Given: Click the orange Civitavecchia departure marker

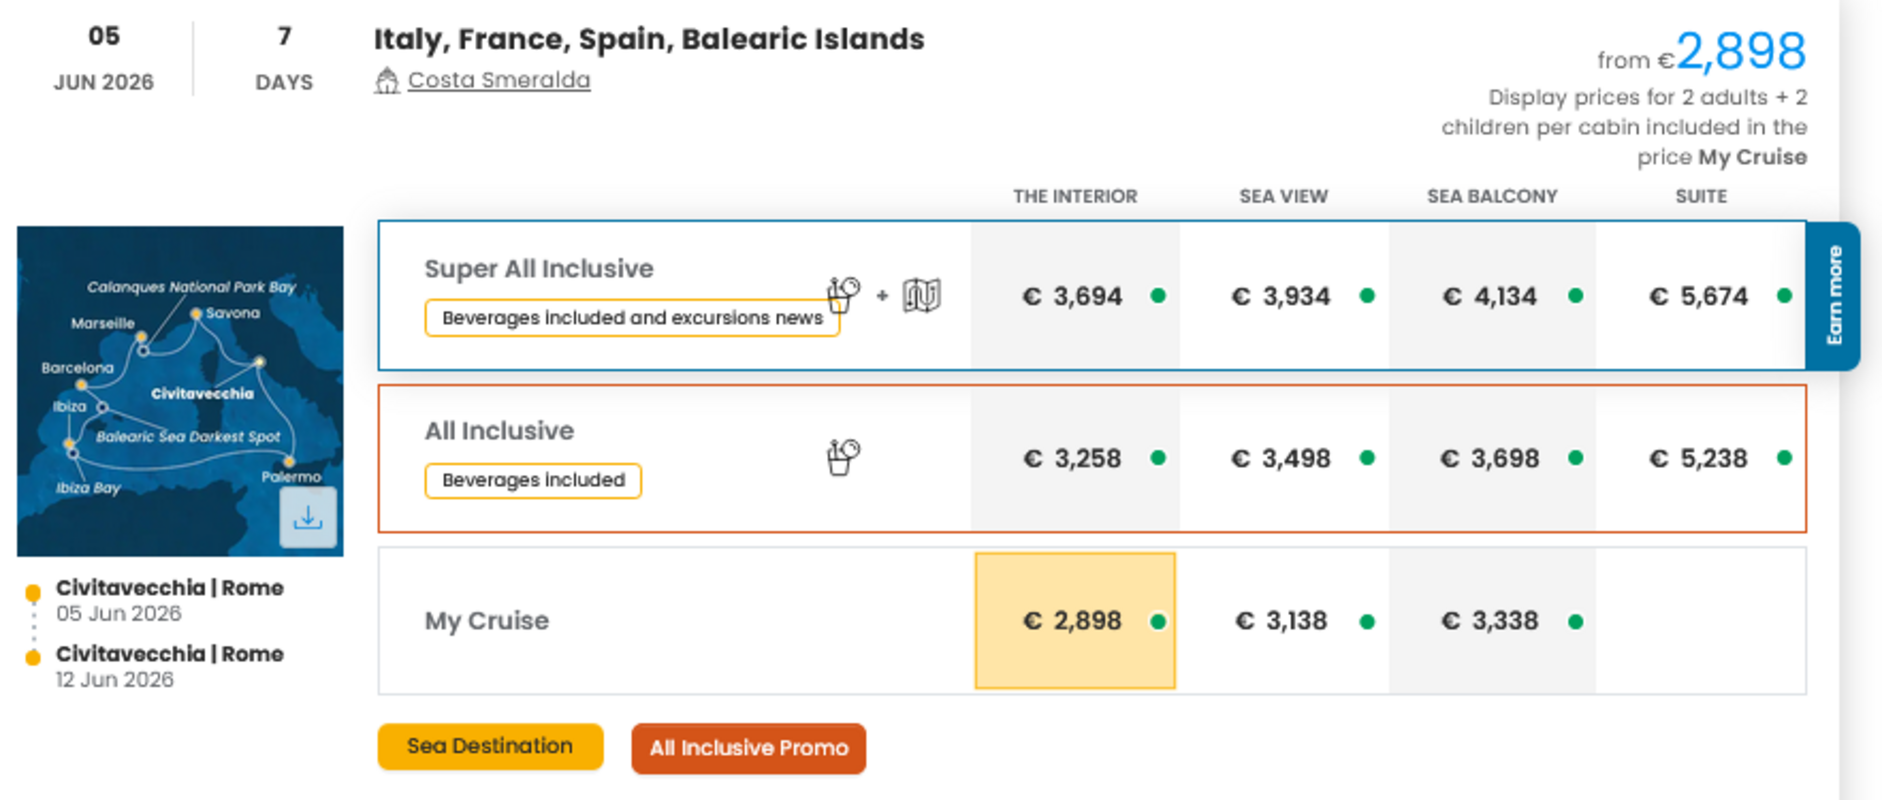Looking at the screenshot, I should click(x=33, y=592).
